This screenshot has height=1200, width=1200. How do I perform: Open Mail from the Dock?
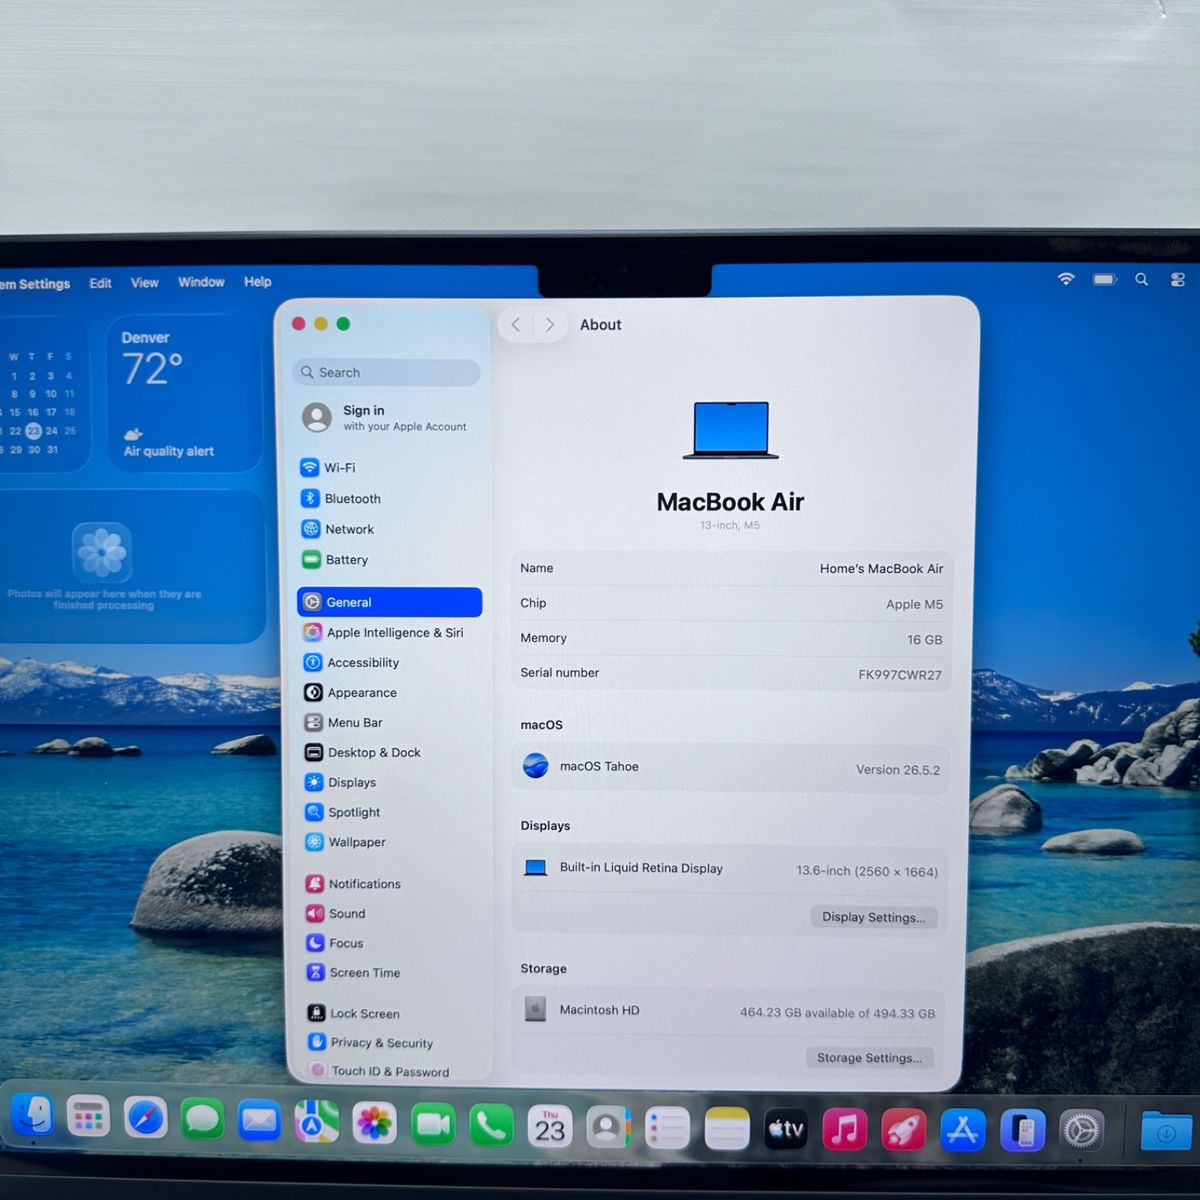point(259,1121)
